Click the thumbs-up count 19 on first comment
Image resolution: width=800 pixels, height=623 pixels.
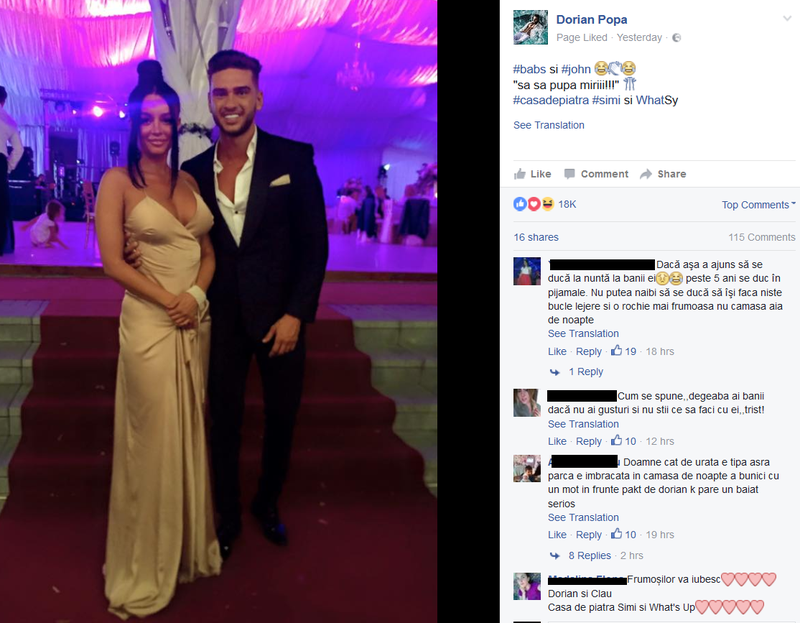623,351
